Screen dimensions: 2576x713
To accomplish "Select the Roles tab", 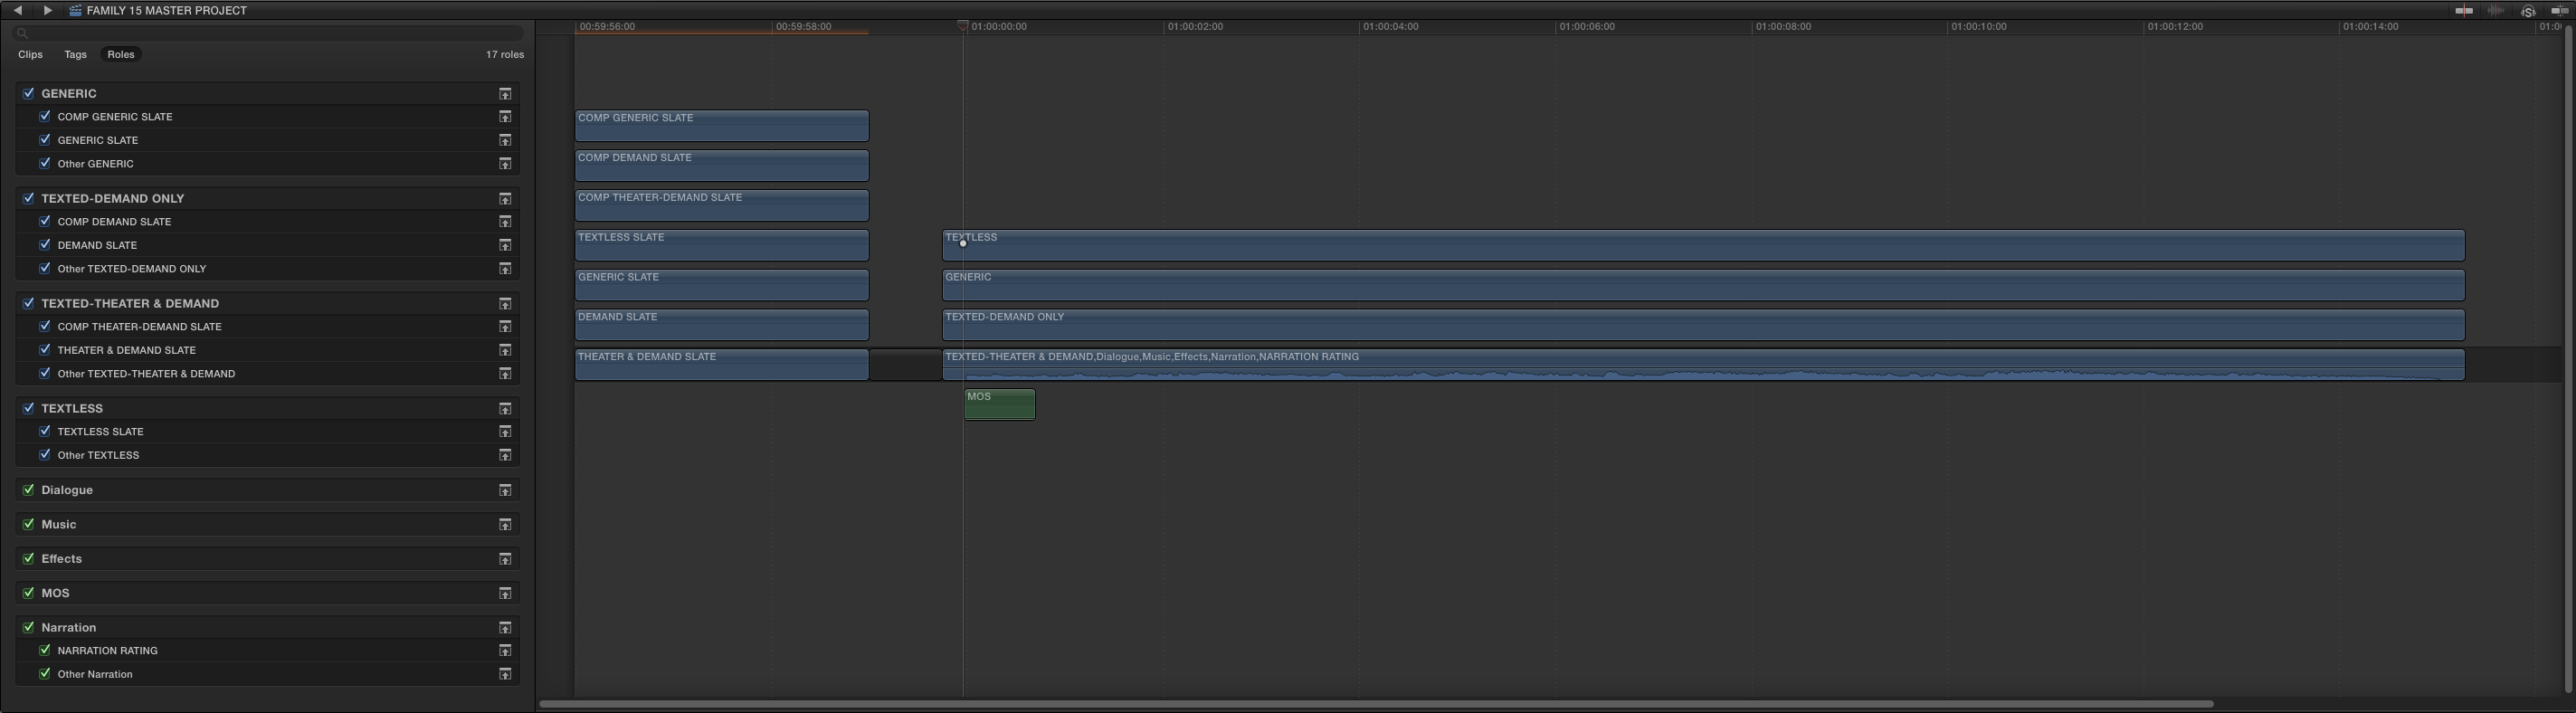I will click(x=121, y=55).
